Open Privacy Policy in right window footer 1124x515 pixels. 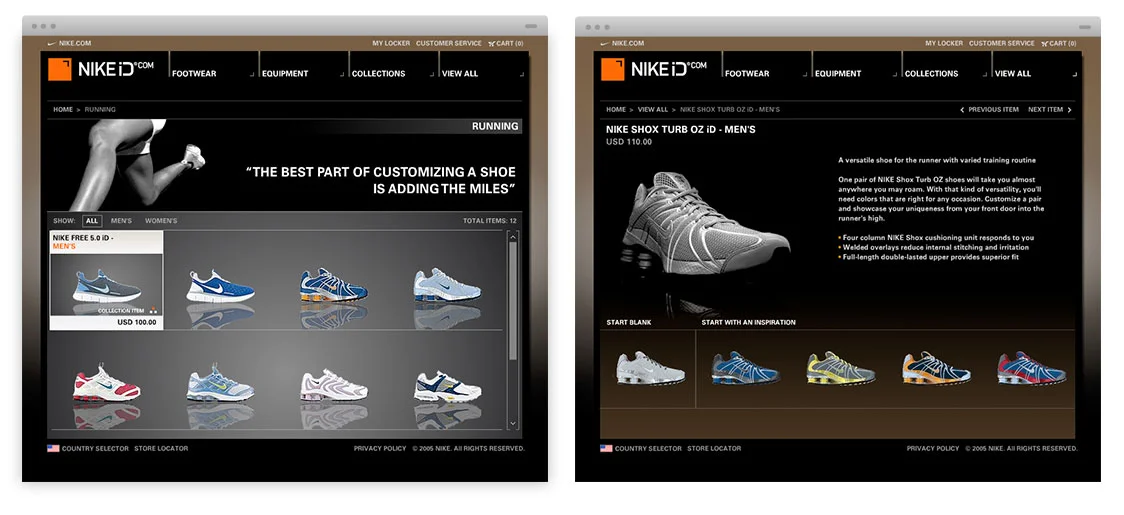(x=933, y=448)
